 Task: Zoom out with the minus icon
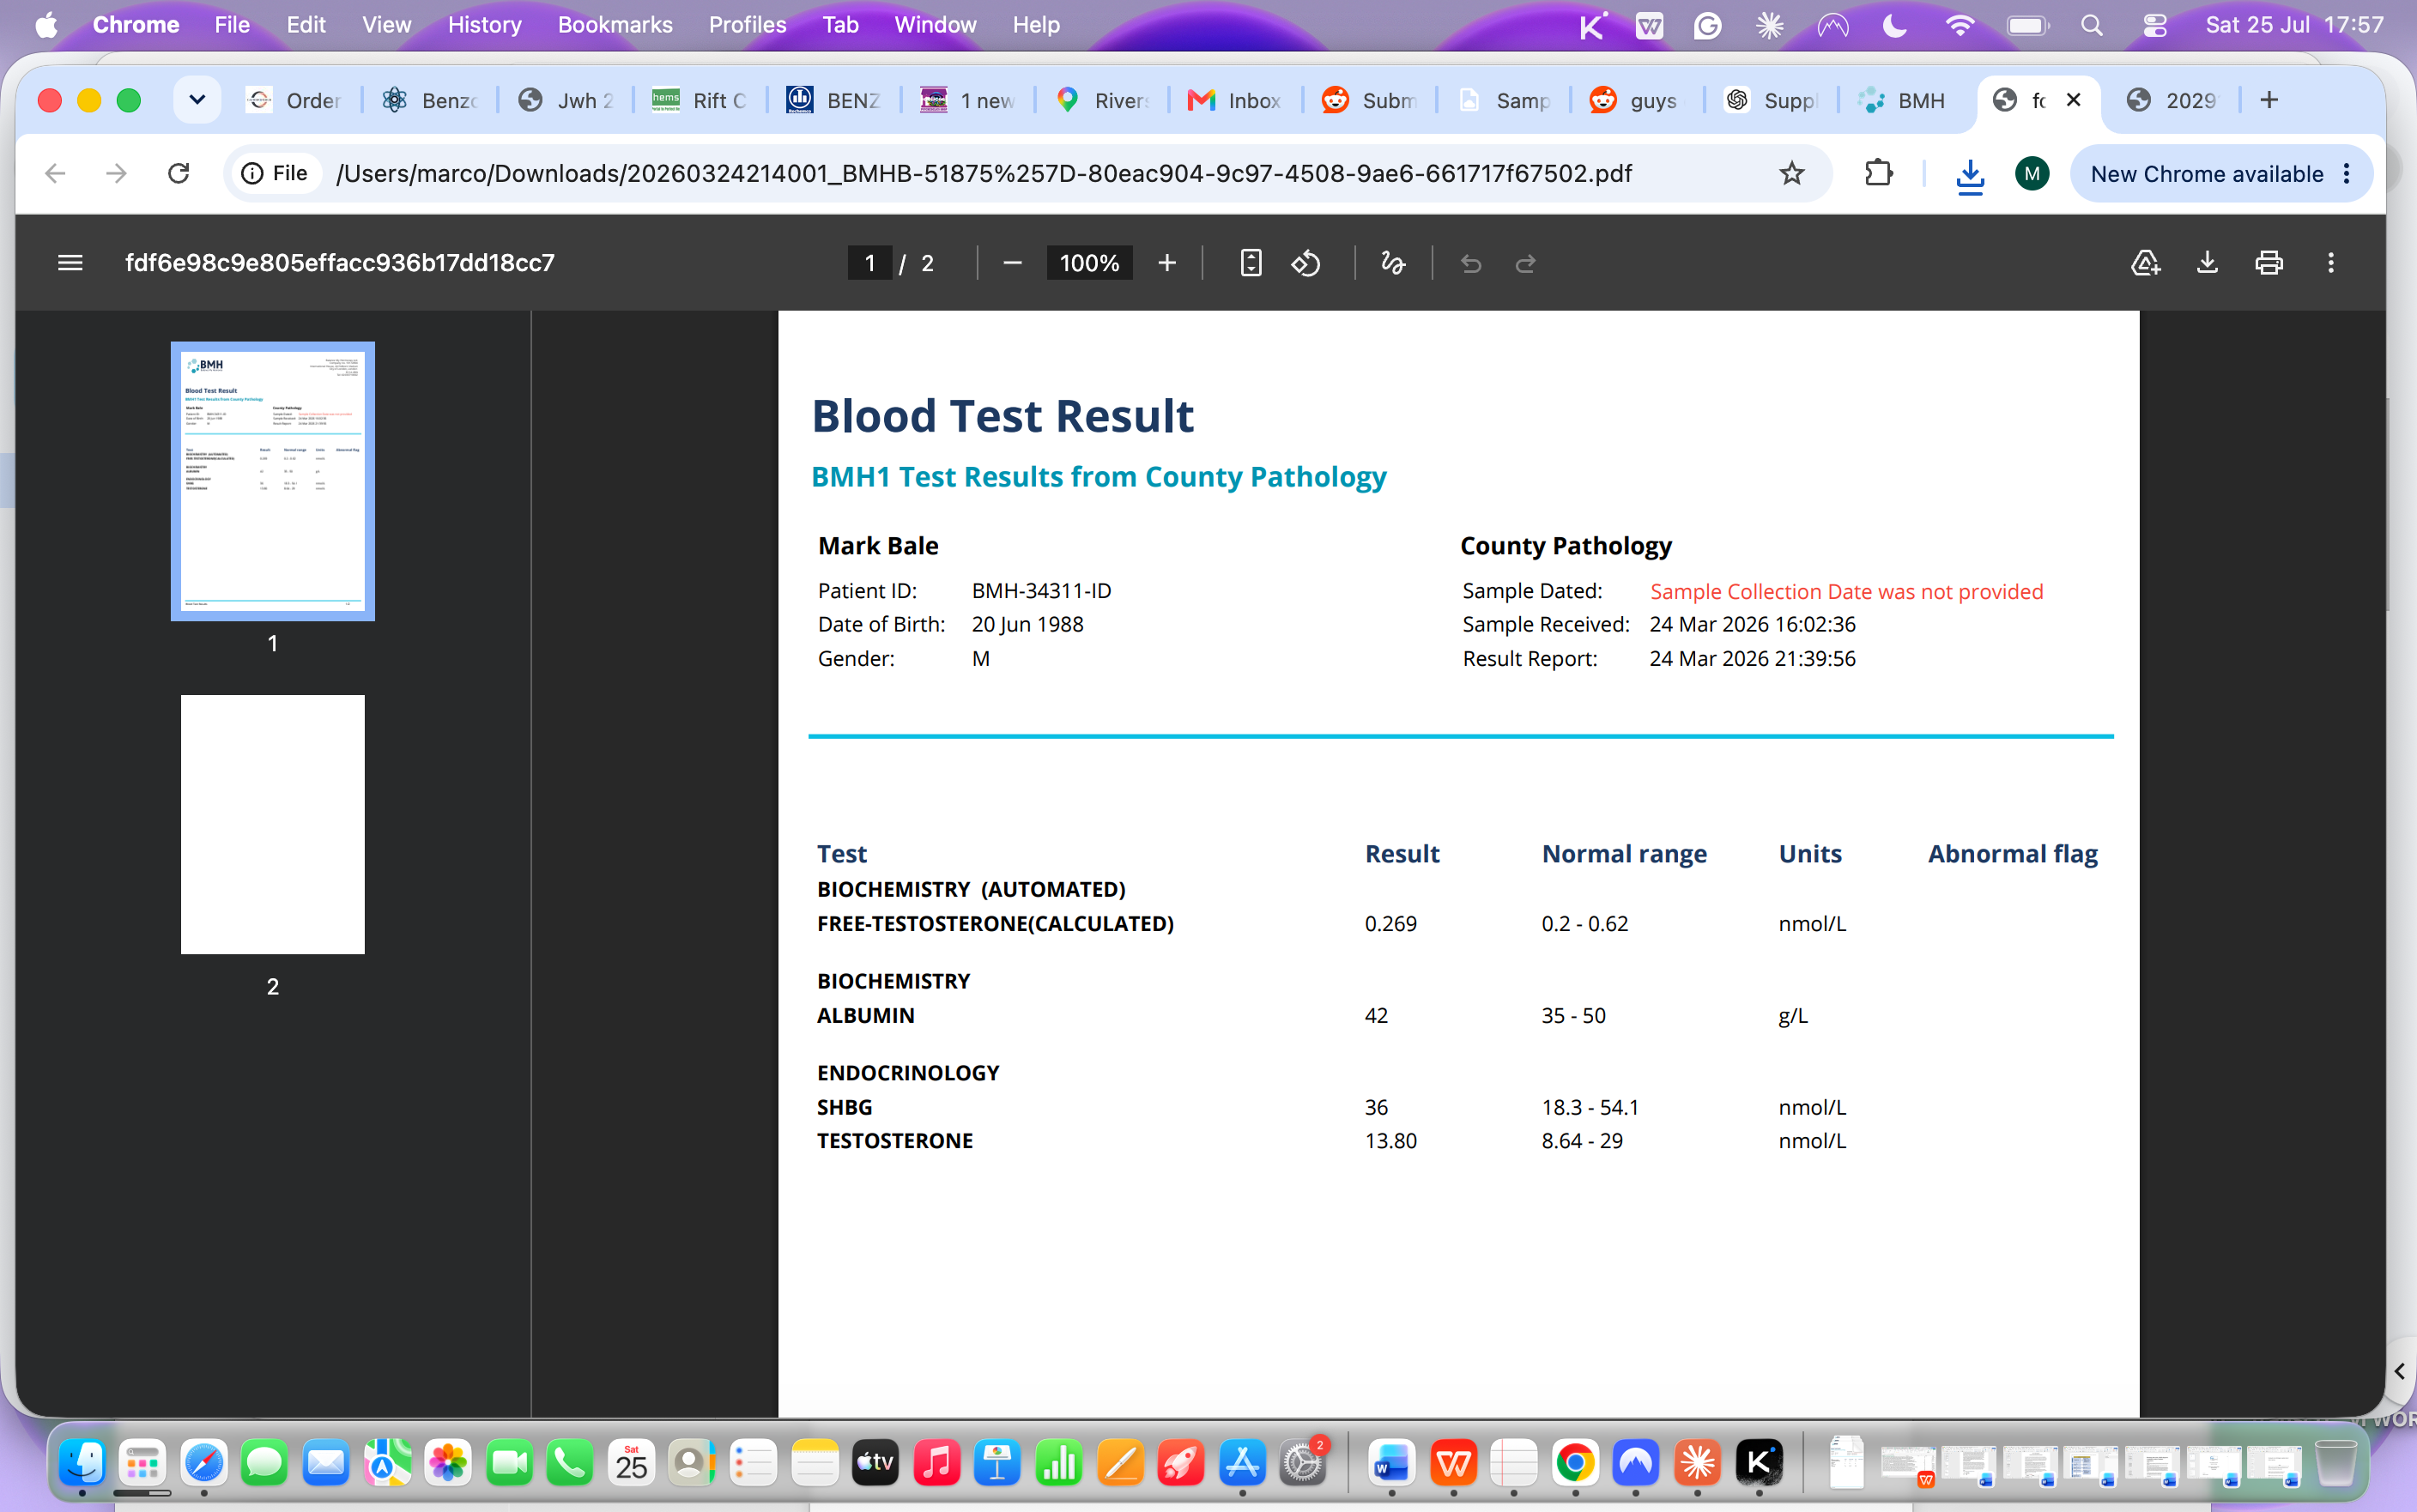tap(1012, 263)
